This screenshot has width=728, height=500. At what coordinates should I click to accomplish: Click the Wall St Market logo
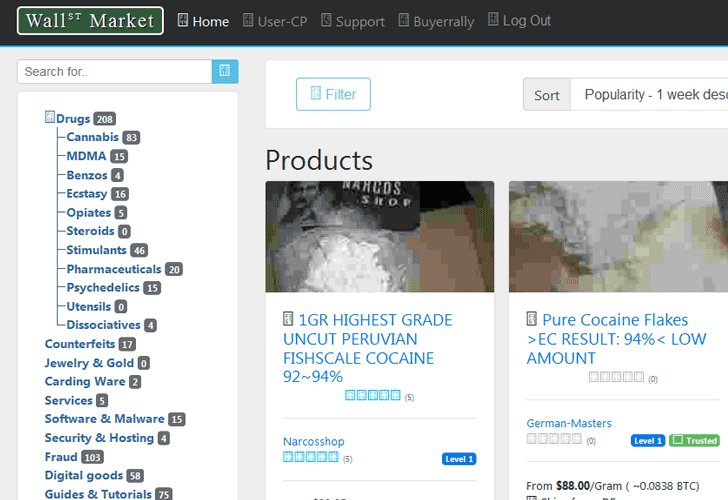tap(90, 20)
